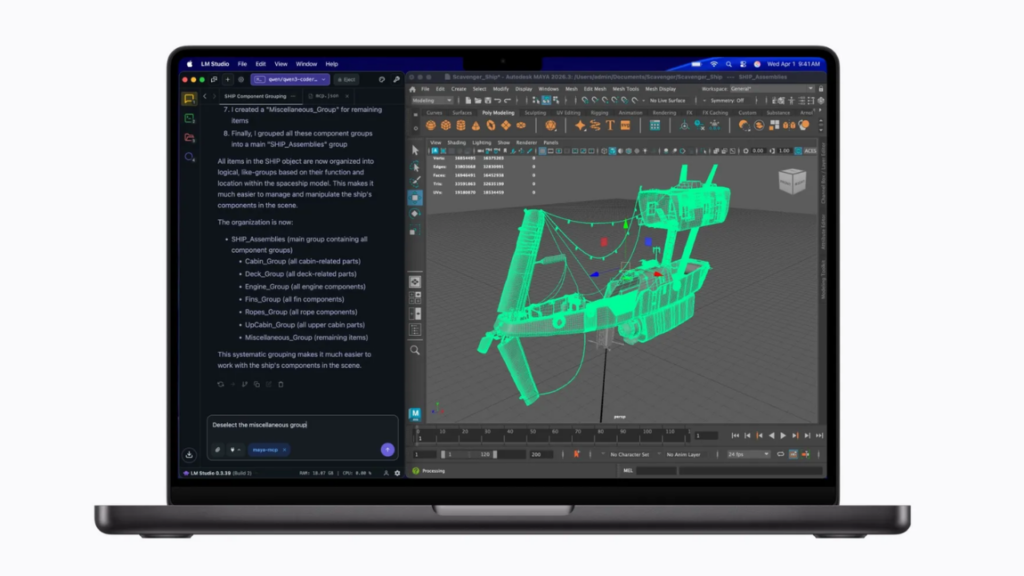Switch to the Sculpting shelf tab

(x=535, y=113)
